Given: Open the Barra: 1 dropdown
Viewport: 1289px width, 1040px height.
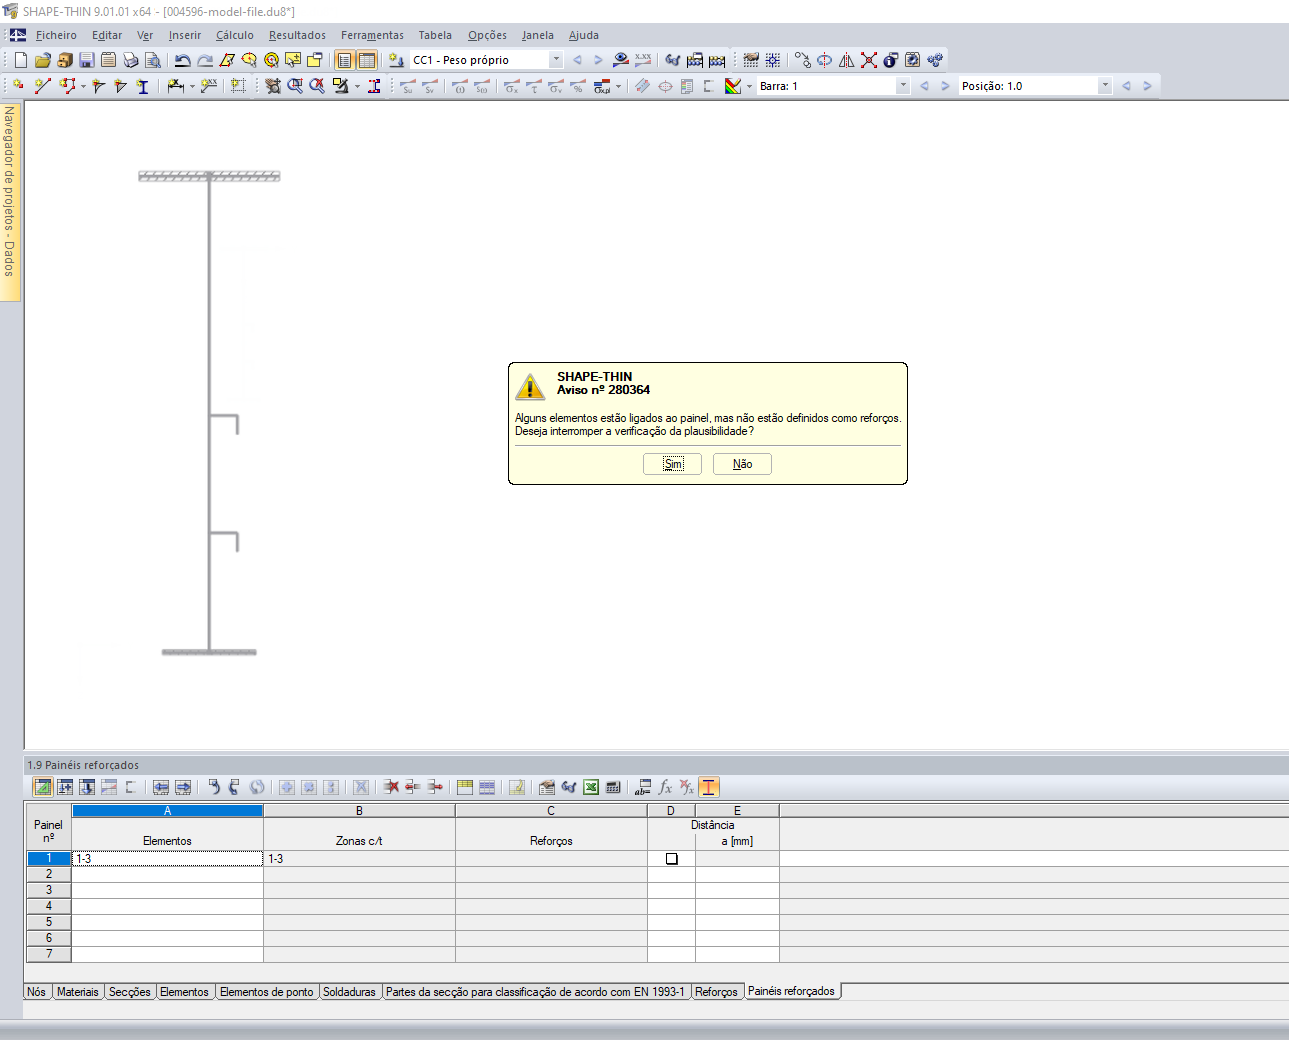Looking at the screenshot, I should point(903,86).
